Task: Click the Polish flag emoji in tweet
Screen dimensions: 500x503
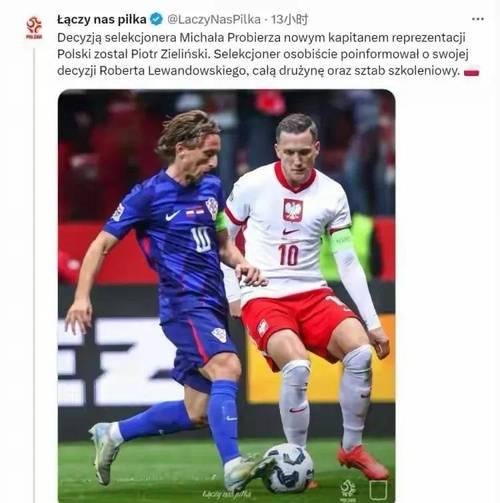Action: point(472,72)
